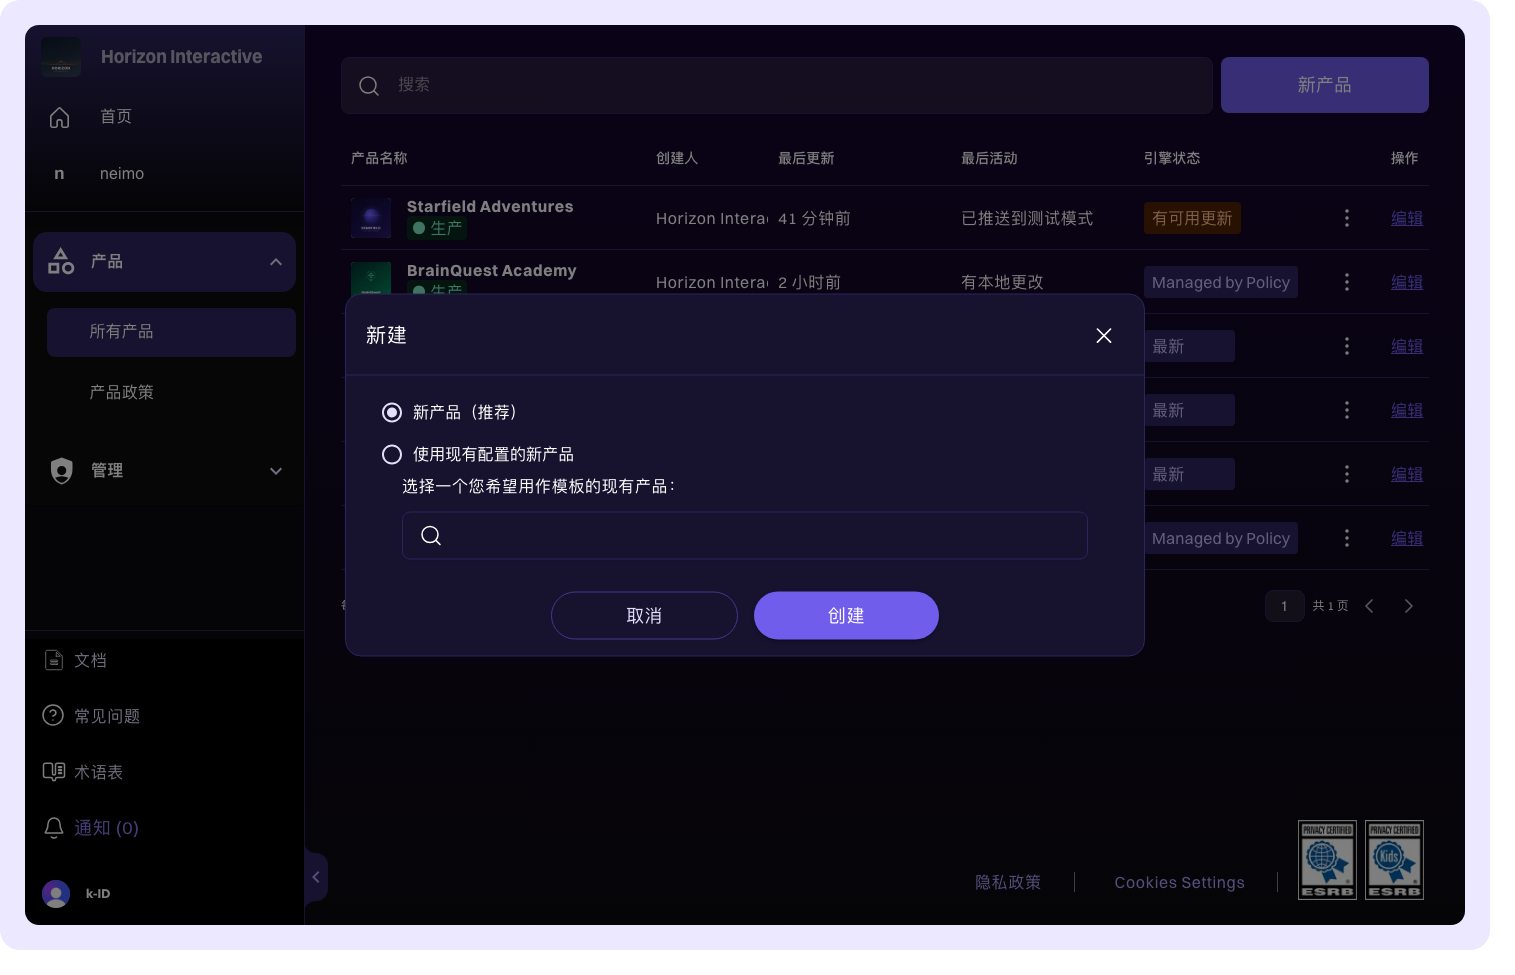Click the Horizon Interactive logo icon
Image resolution: width=1515 pixels, height=975 pixels.
pos(61,57)
